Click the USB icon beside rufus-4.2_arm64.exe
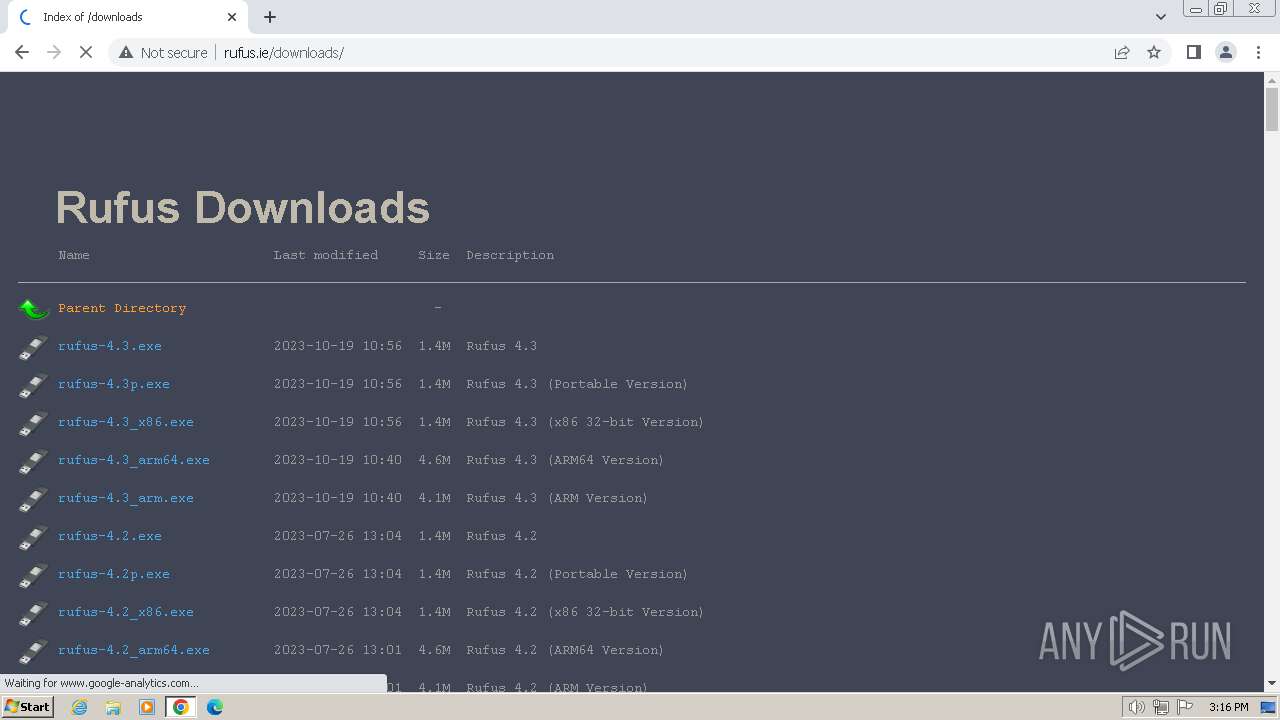Image resolution: width=1280 pixels, height=720 pixels. (x=33, y=651)
